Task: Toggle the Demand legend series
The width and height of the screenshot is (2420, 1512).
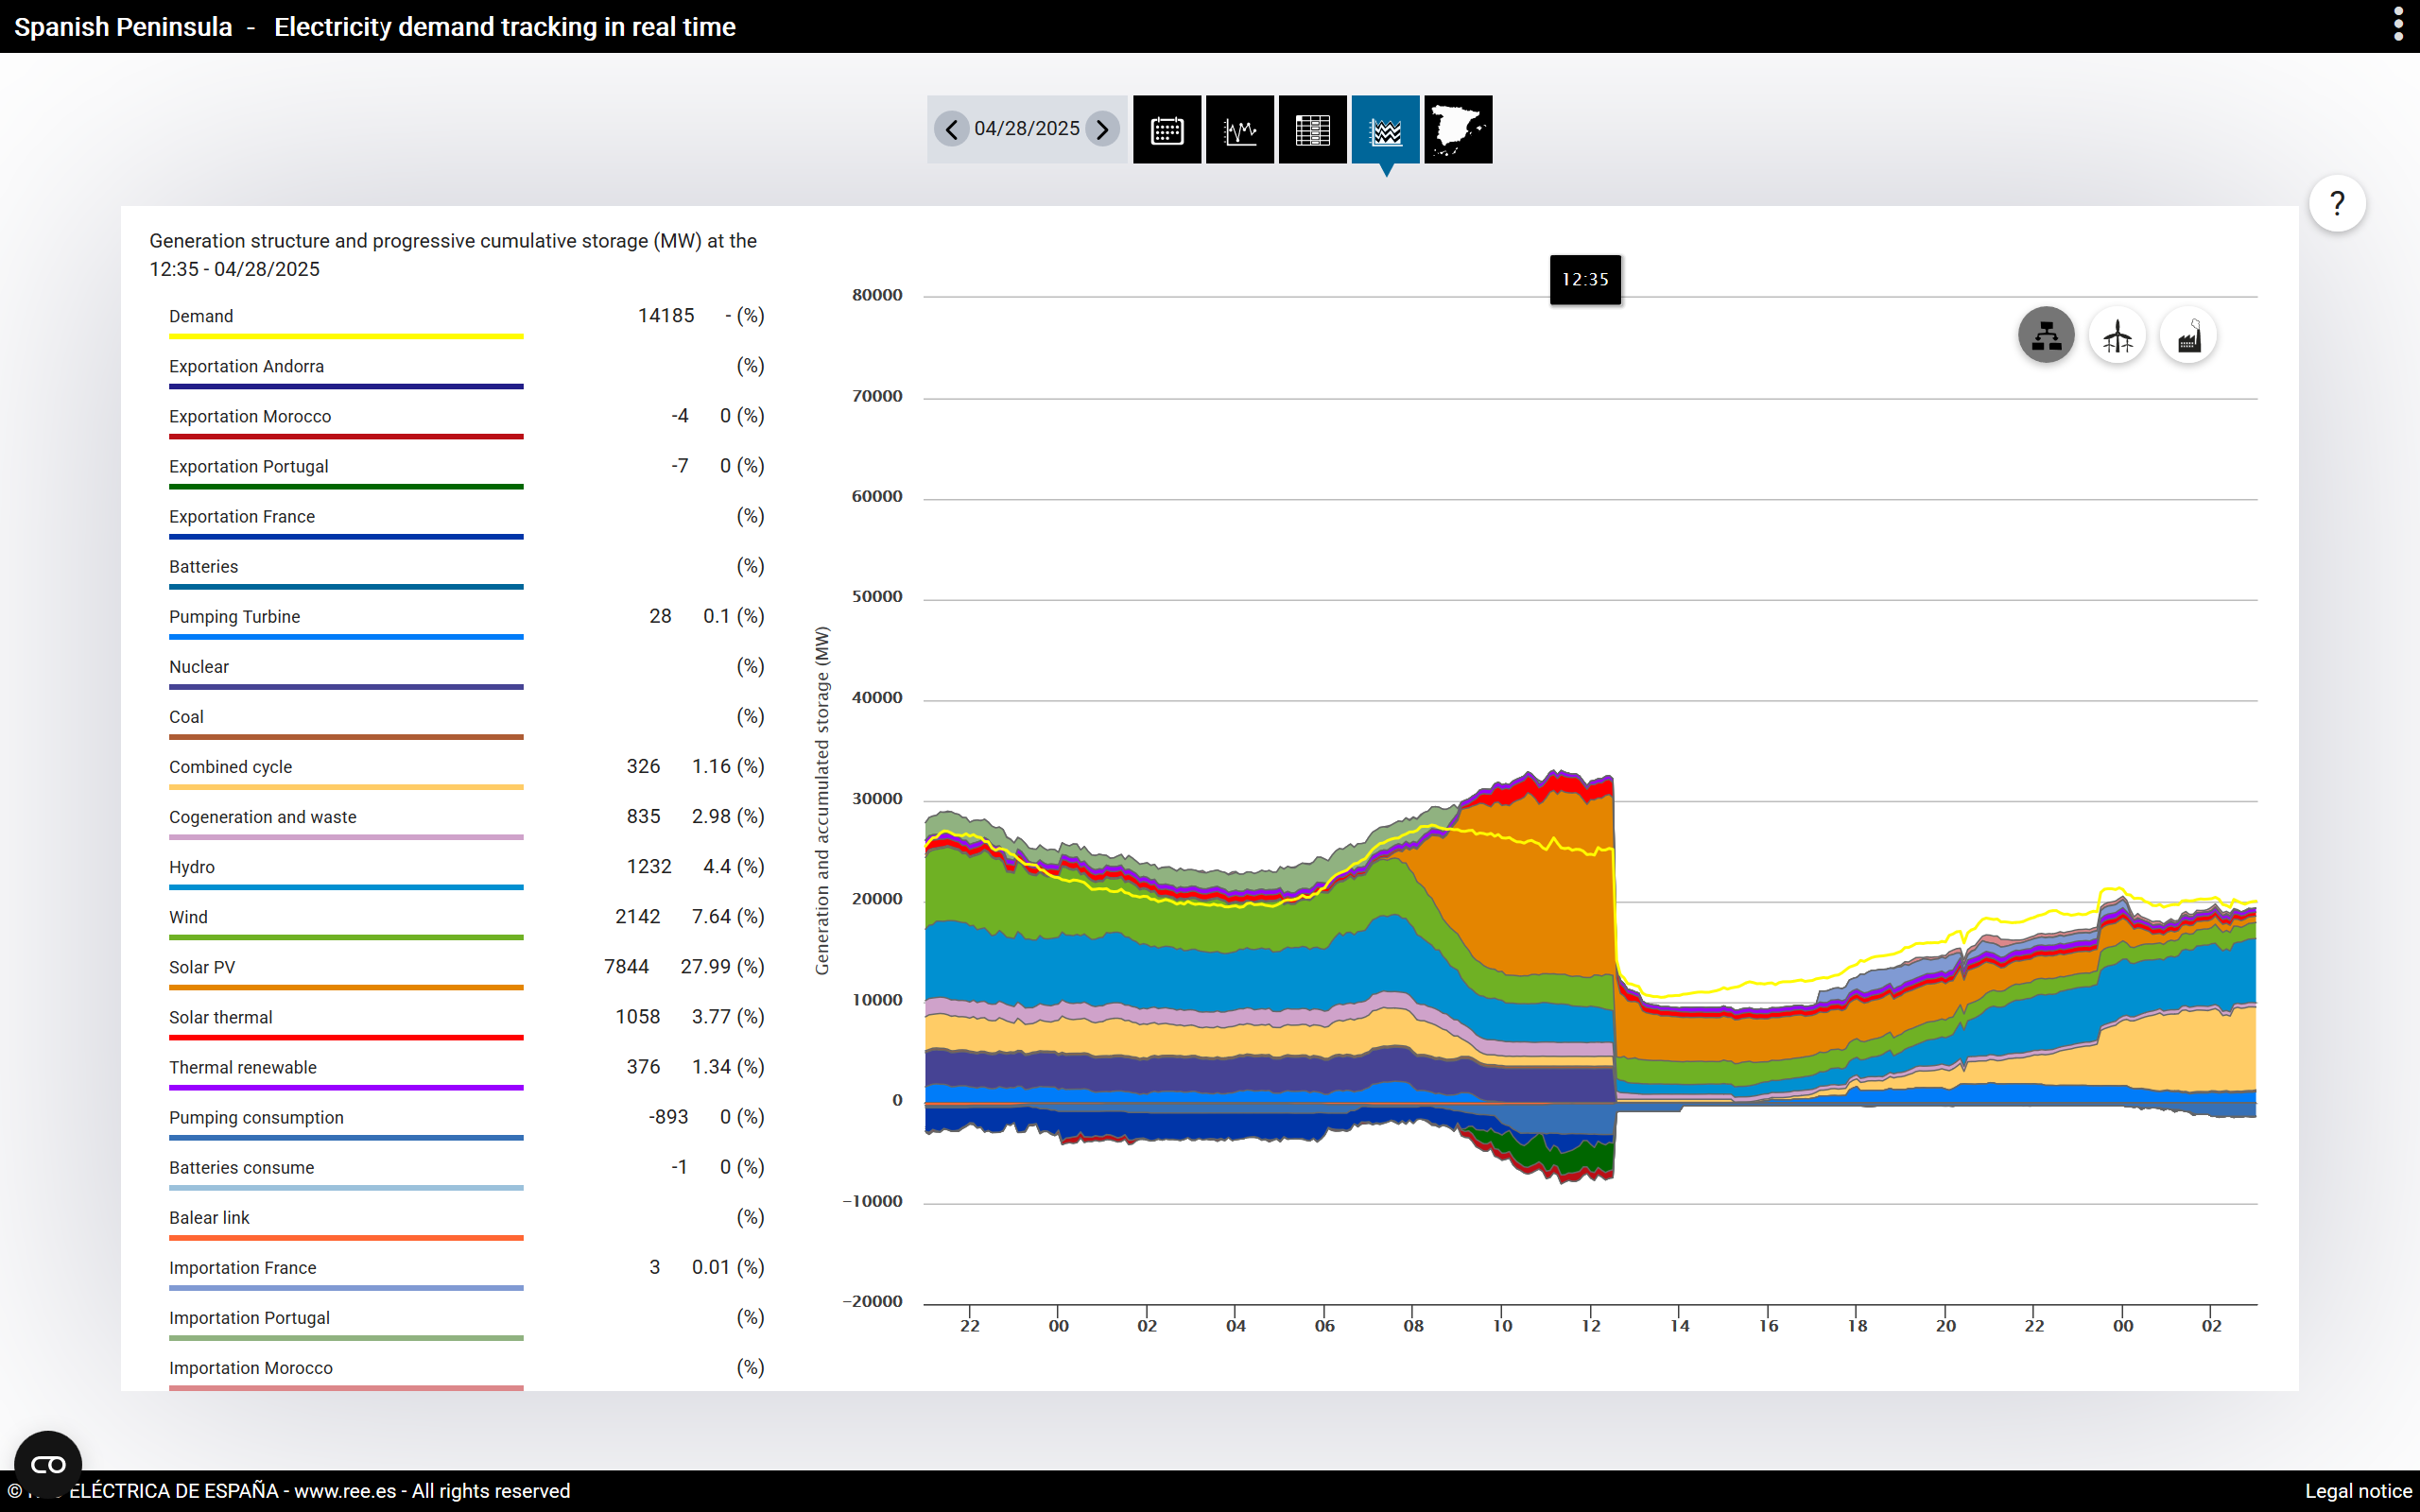Action: click(x=201, y=316)
